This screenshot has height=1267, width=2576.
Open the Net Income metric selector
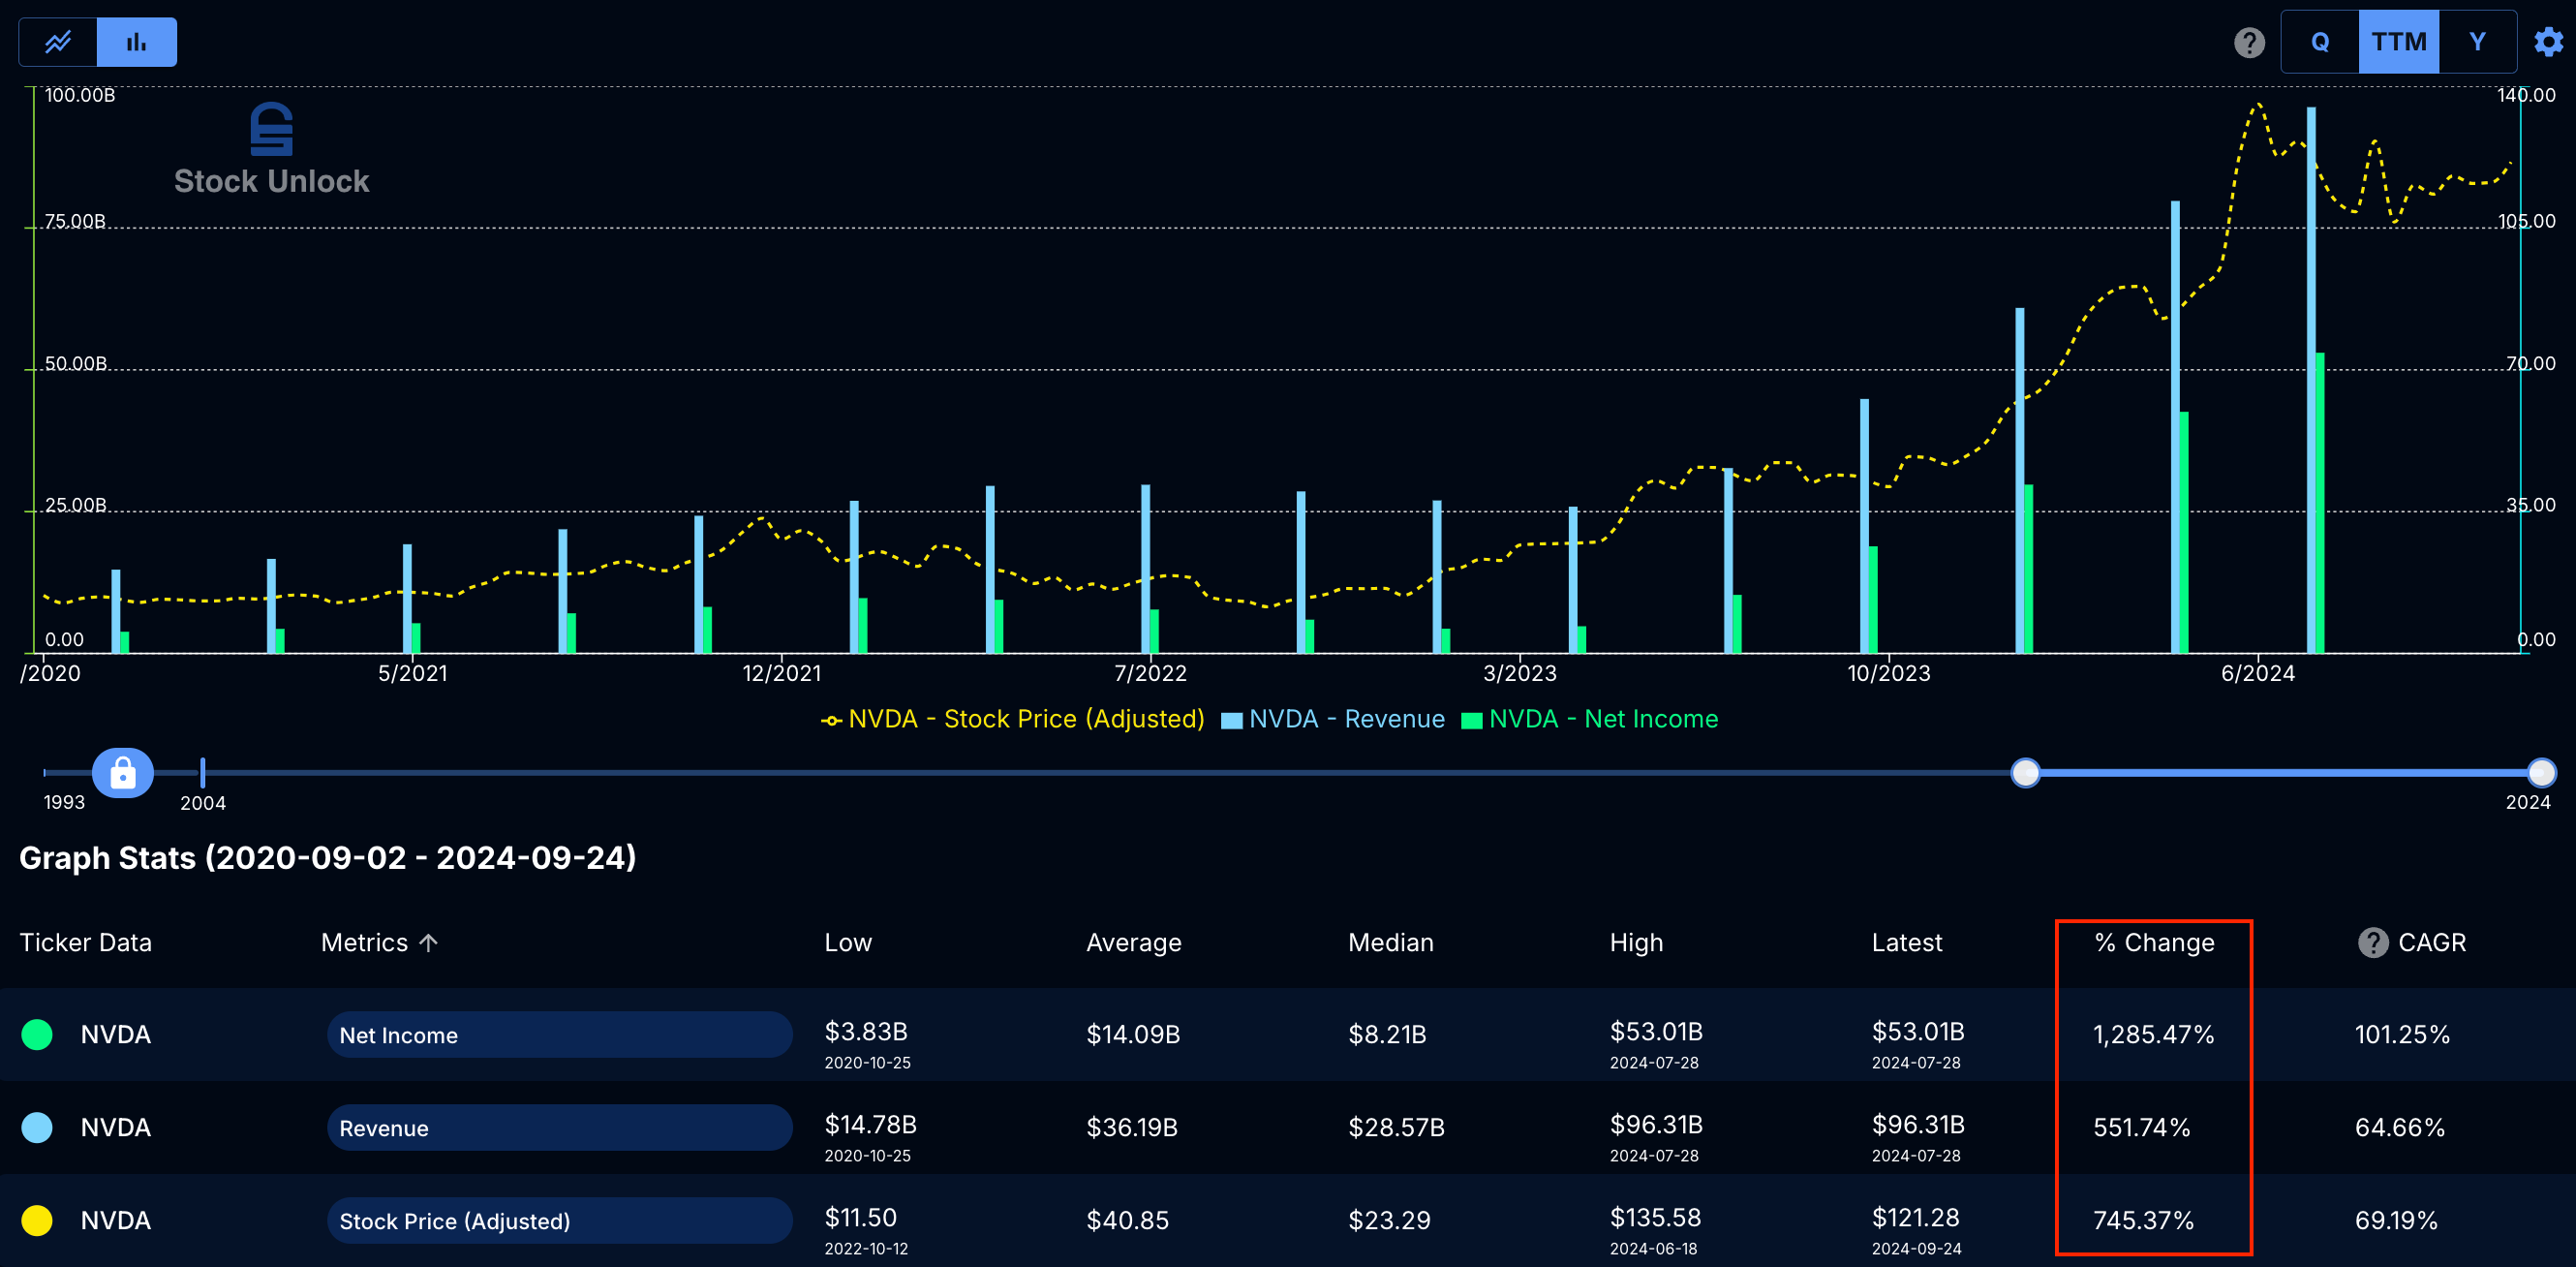(559, 1035)
